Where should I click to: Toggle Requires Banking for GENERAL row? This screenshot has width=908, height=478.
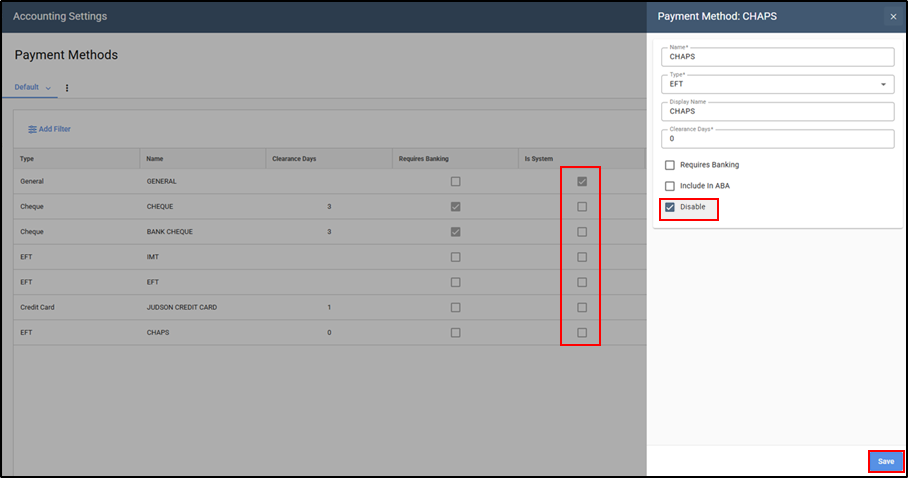tap(456, 181)
